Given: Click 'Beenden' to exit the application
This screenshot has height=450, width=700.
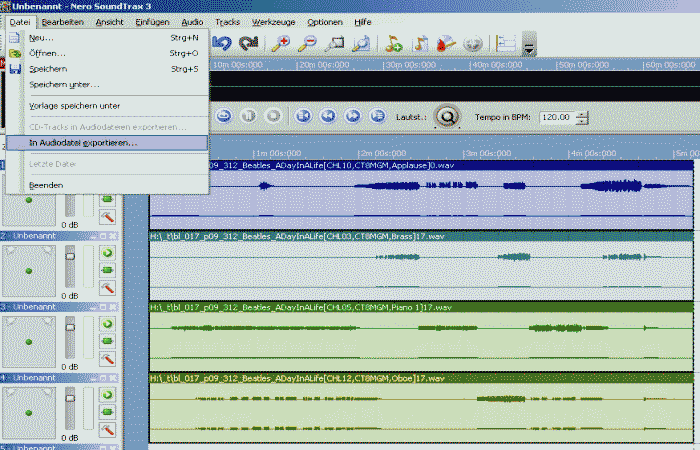Looking at the screenshot, I should click(x=46, y=185).
